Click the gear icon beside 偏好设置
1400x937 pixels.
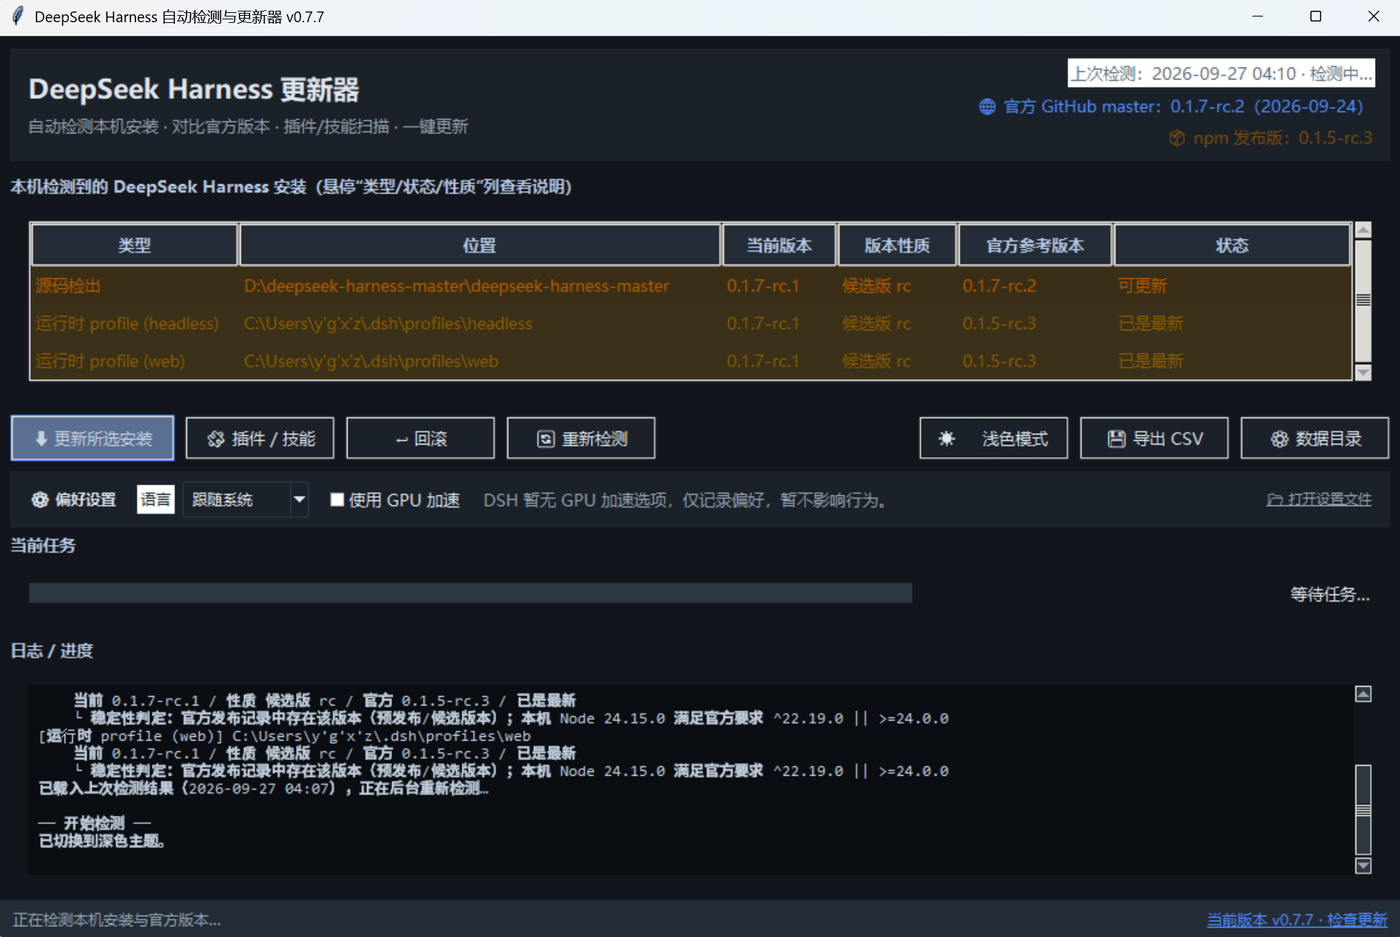[40, 500]
